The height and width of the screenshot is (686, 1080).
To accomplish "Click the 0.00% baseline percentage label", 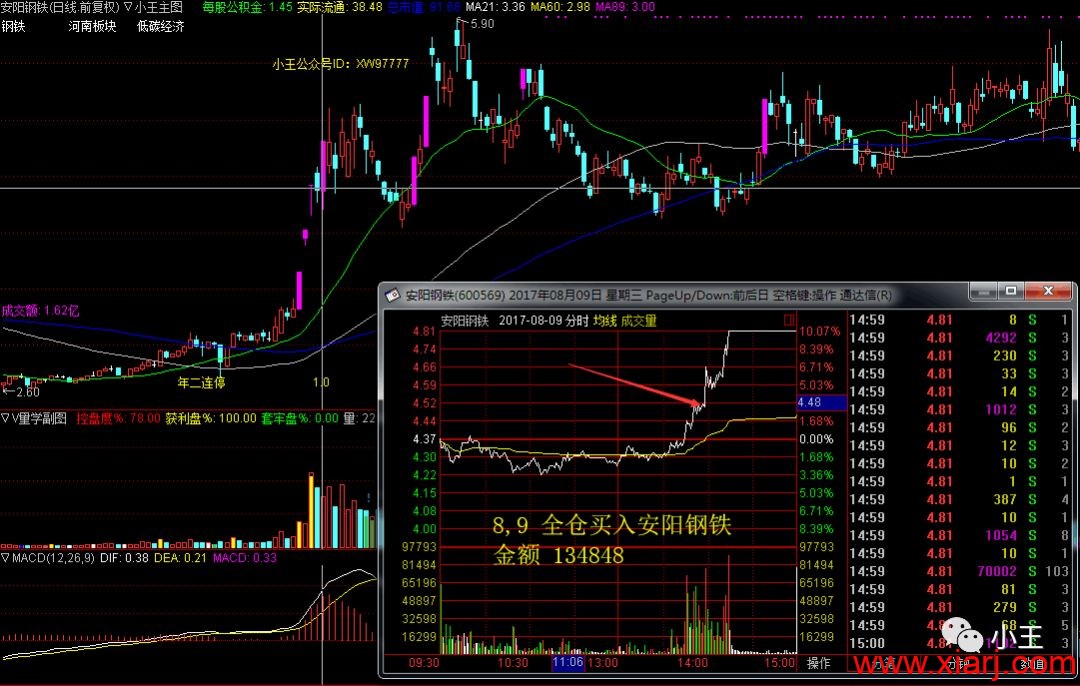I will (x=816, y=439).
